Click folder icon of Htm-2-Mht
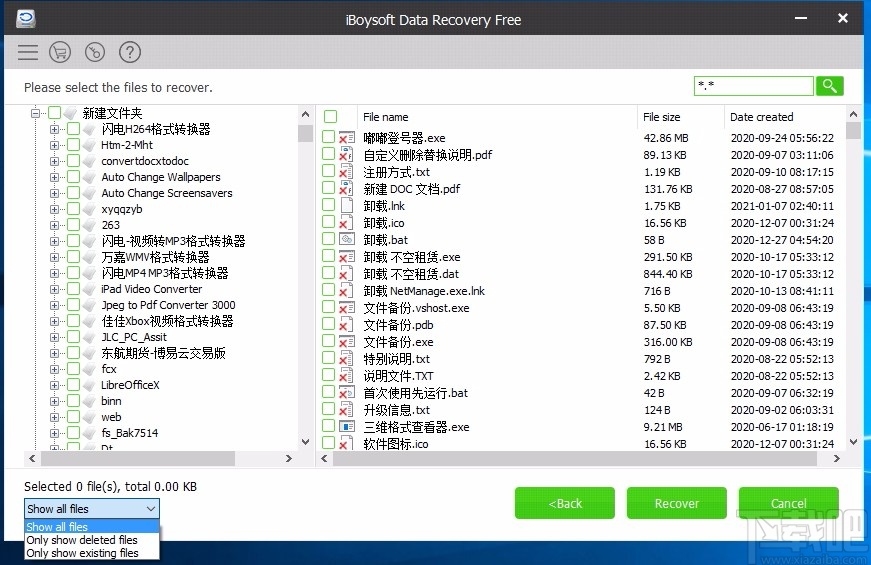The height and width of the screenshot is (565, 871). click(89, 146)
